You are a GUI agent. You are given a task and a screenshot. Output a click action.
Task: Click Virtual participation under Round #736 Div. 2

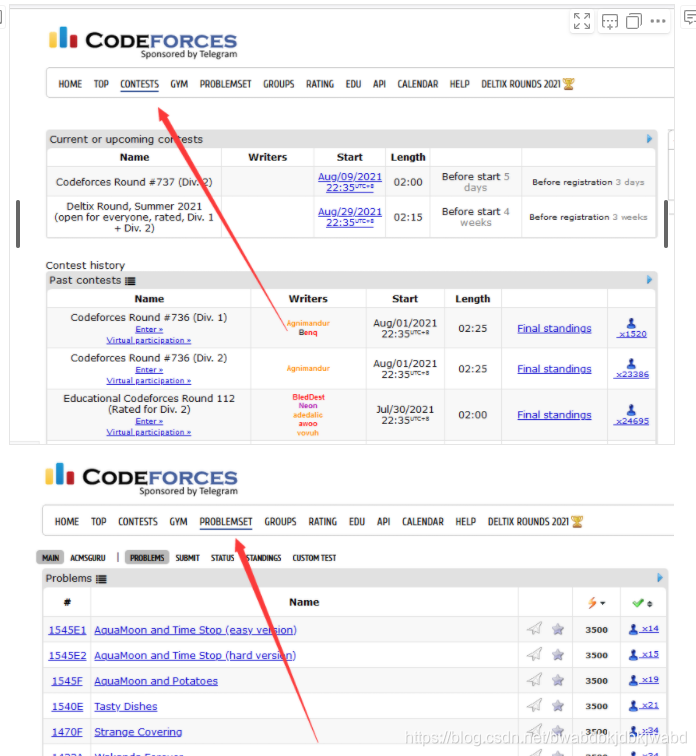[148, 380]
